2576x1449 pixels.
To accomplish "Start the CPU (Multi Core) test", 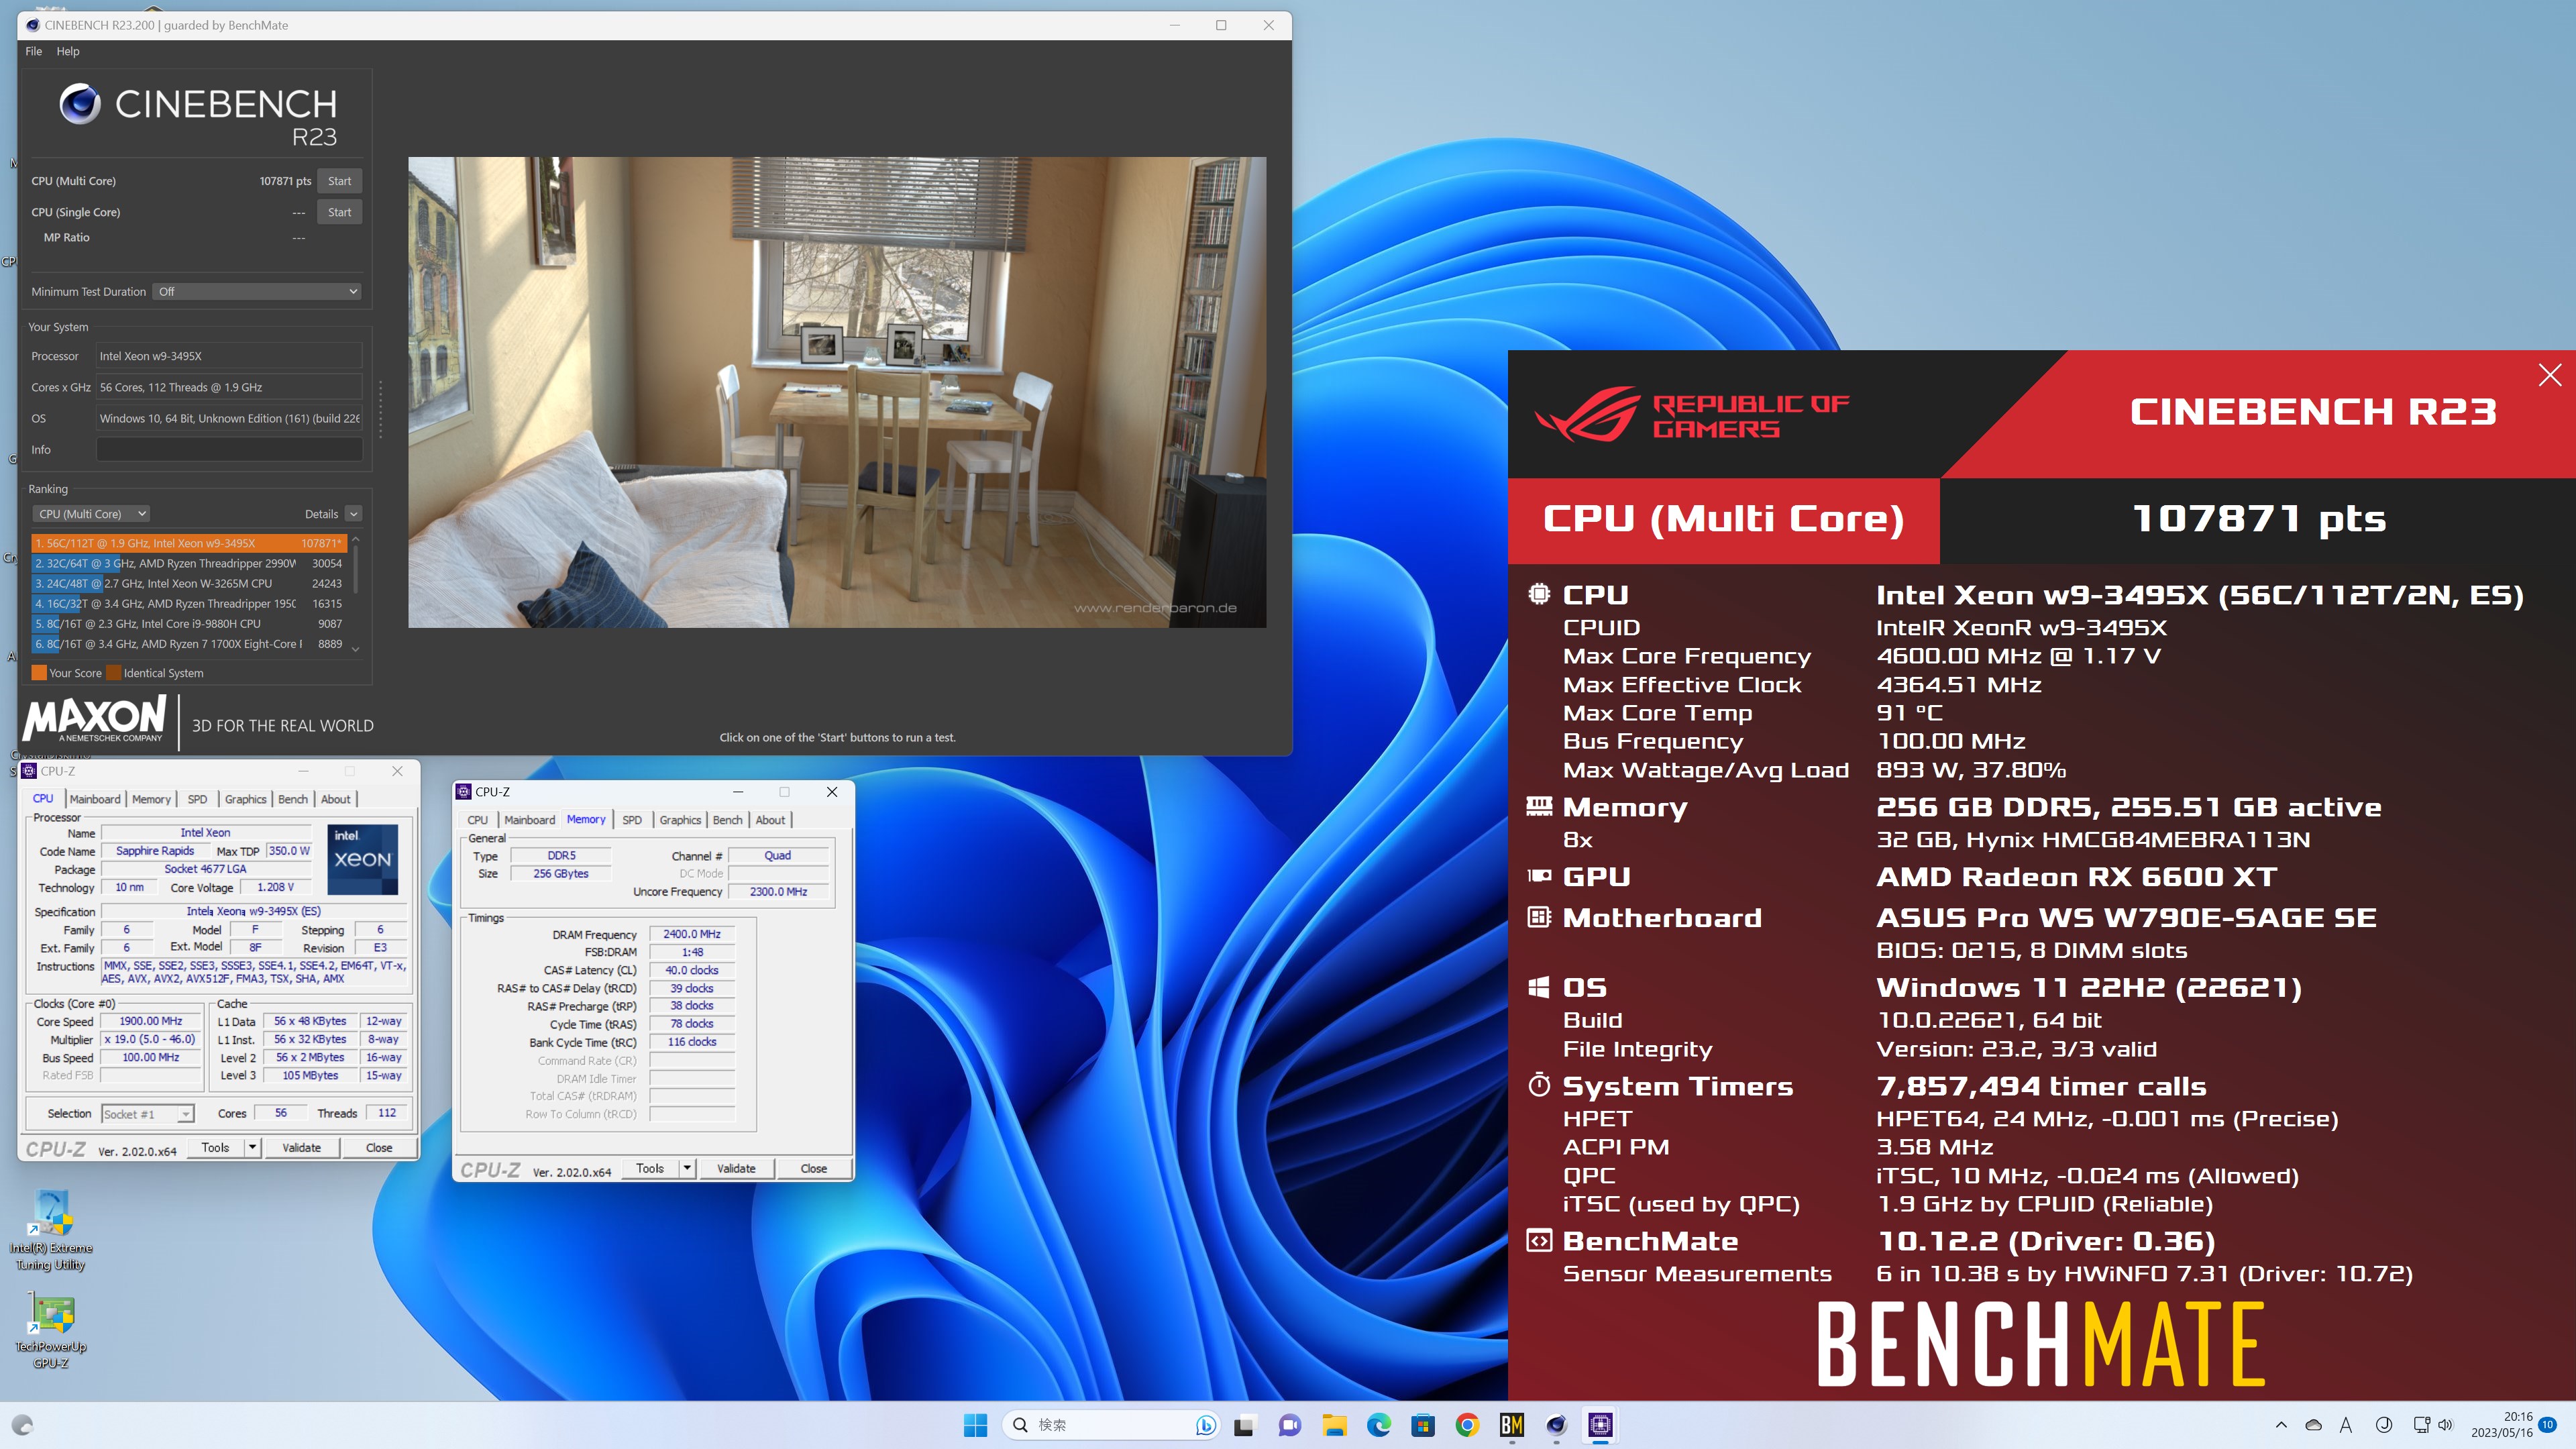I will click(x=339, y=181).
